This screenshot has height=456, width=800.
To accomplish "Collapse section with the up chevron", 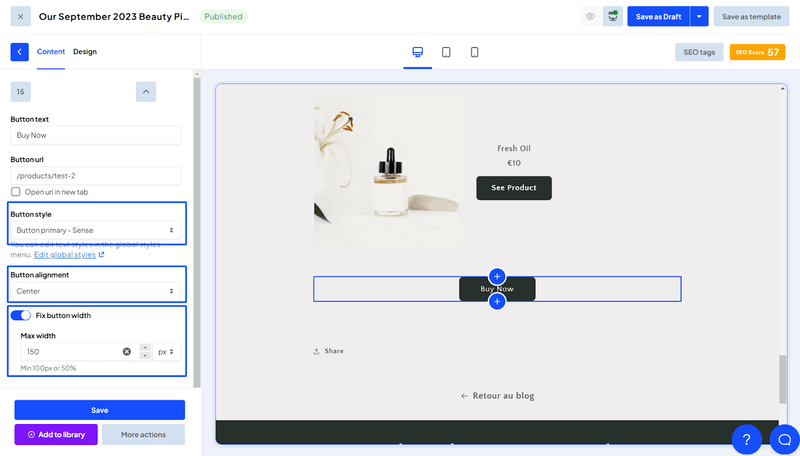I will [146, 92].
